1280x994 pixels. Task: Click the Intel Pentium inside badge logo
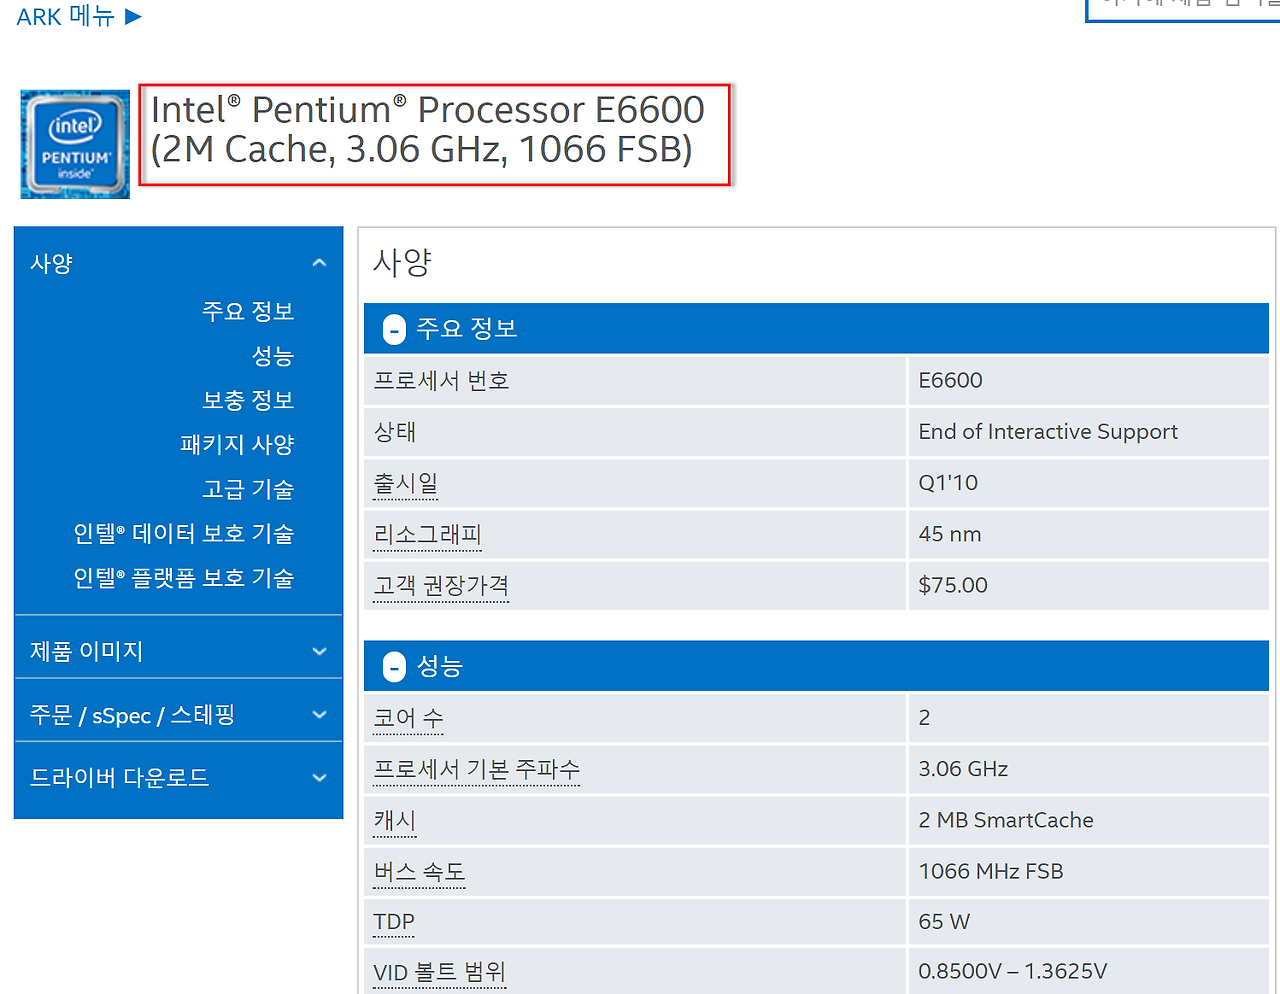[x=75, y=144]
